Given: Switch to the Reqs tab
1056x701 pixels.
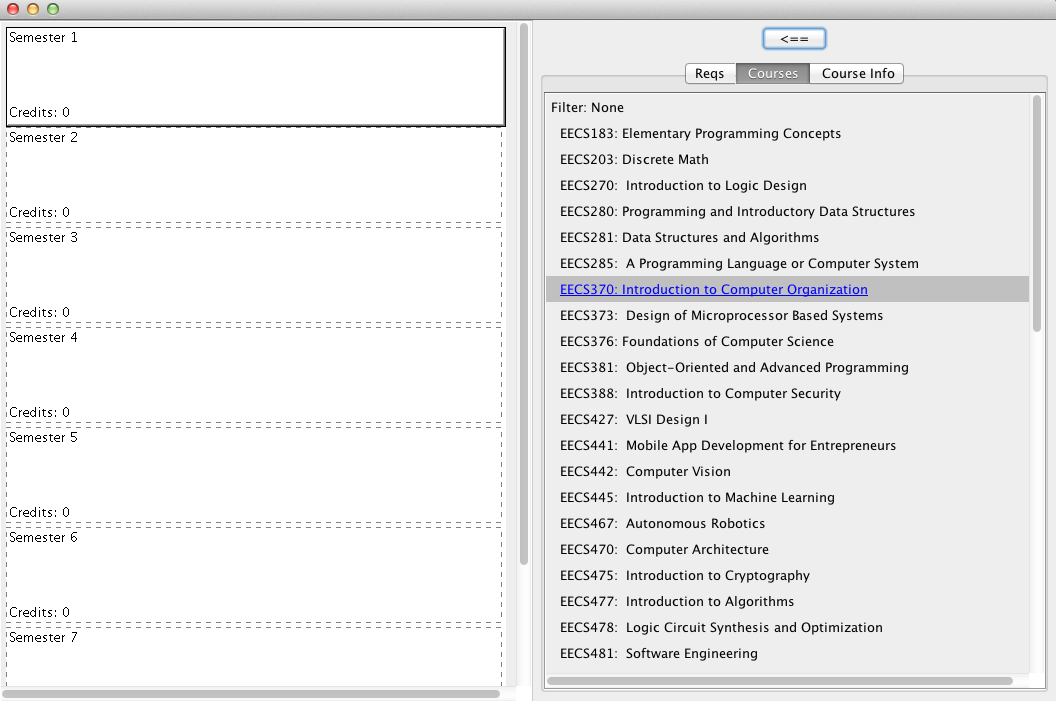Looking at the screenshot, I should point(710,73).
